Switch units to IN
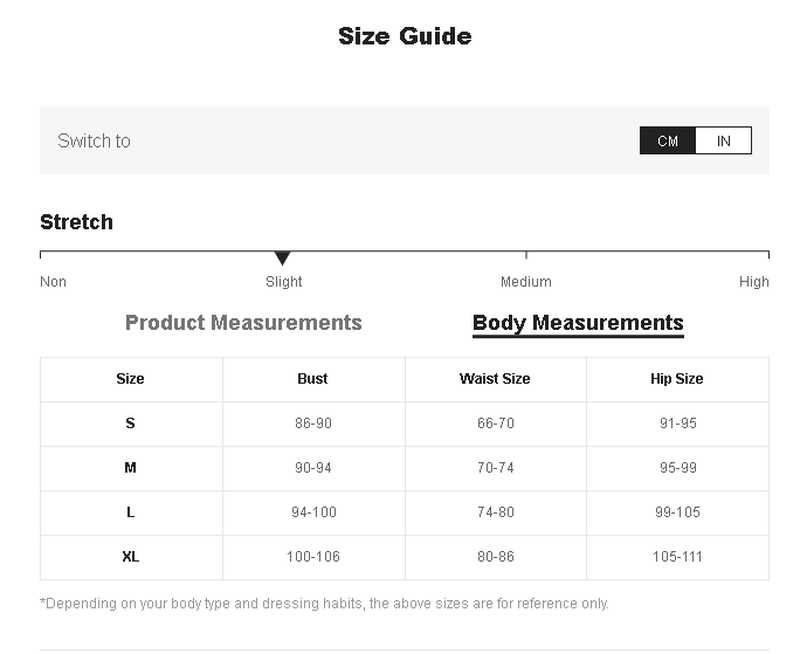 coord(723,141)
